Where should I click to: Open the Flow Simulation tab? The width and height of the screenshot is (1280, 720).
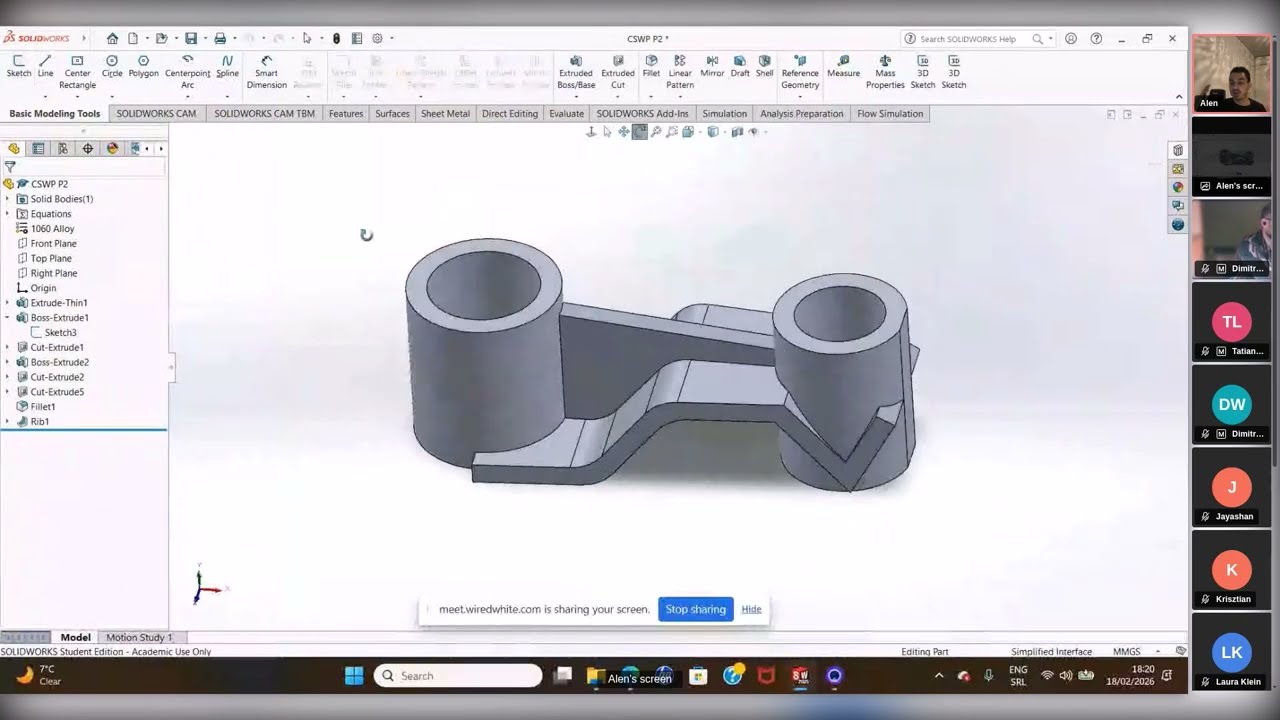point(890,114)
